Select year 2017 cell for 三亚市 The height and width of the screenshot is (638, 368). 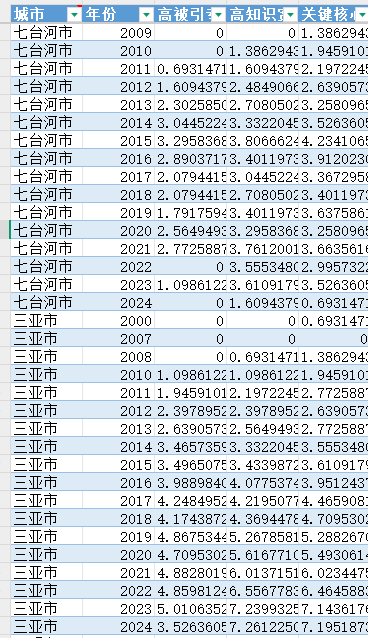pyautogui.click(x=118, y=499)
